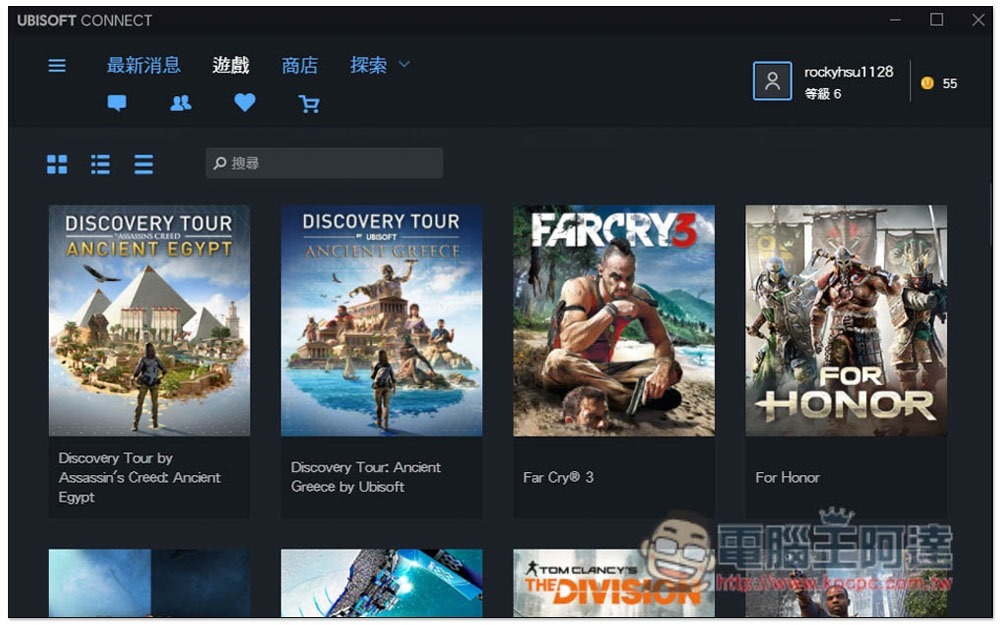Open The Division game cover
Viewport: 1000px width, 625px height.
(x=614, y=583)
